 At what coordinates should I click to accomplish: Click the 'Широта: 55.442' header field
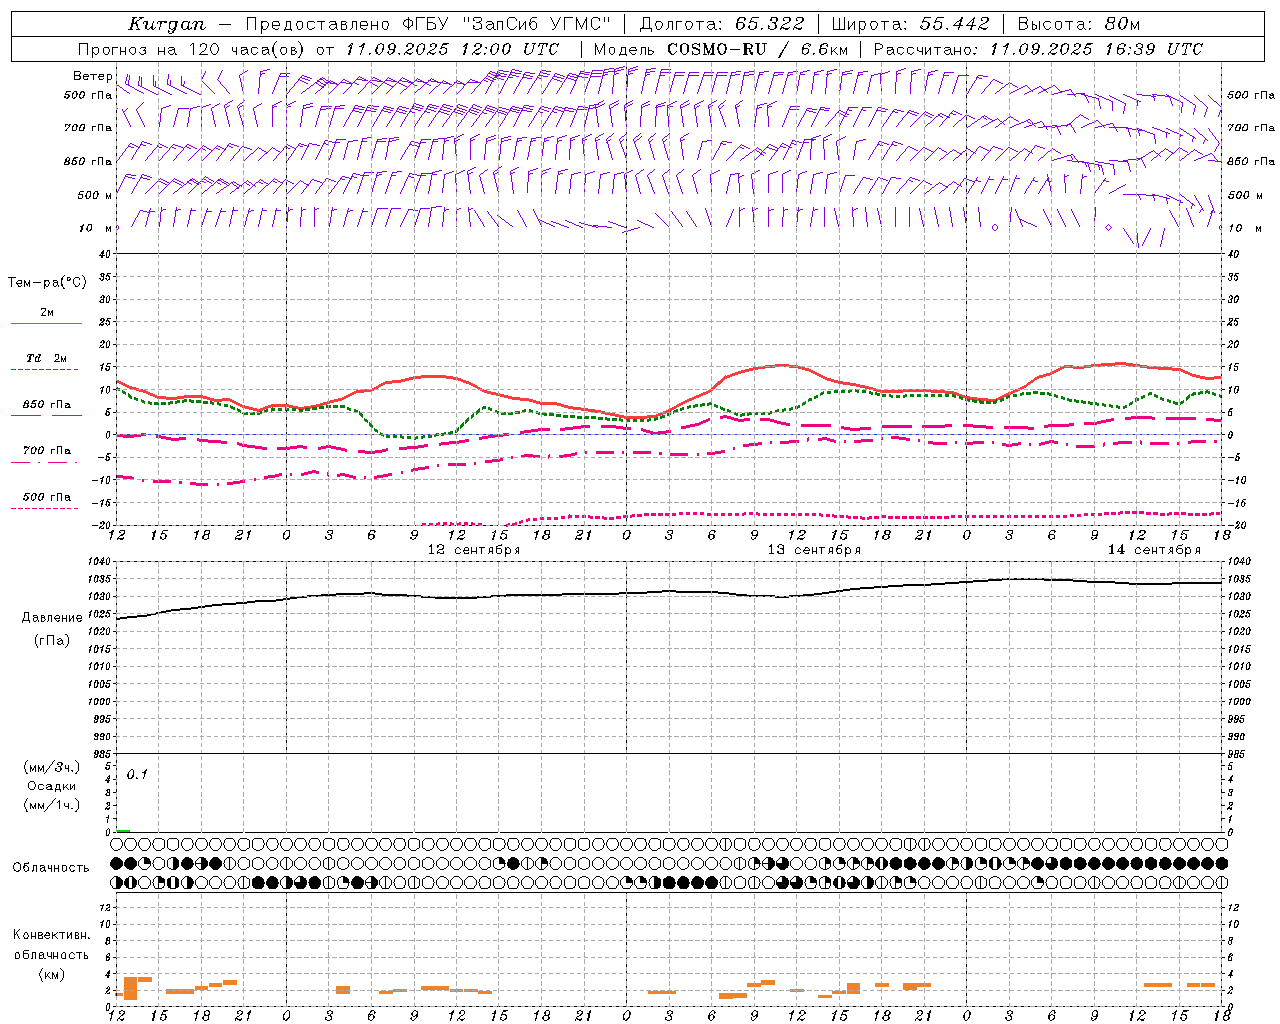coord(910,24)
